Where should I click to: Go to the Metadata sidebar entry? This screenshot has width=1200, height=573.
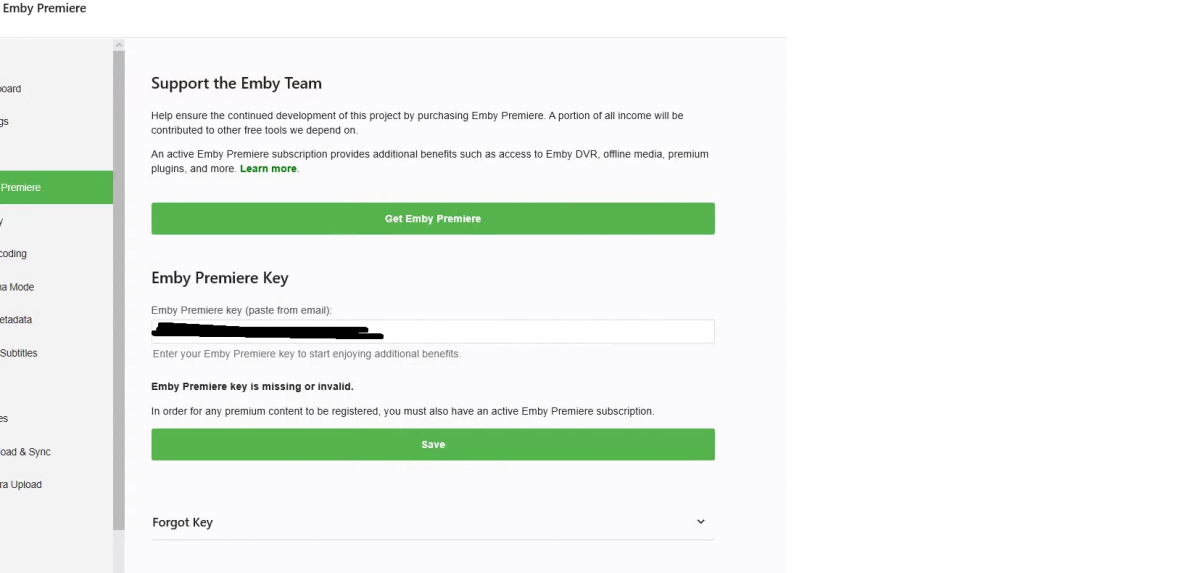(x=15, y=320)
